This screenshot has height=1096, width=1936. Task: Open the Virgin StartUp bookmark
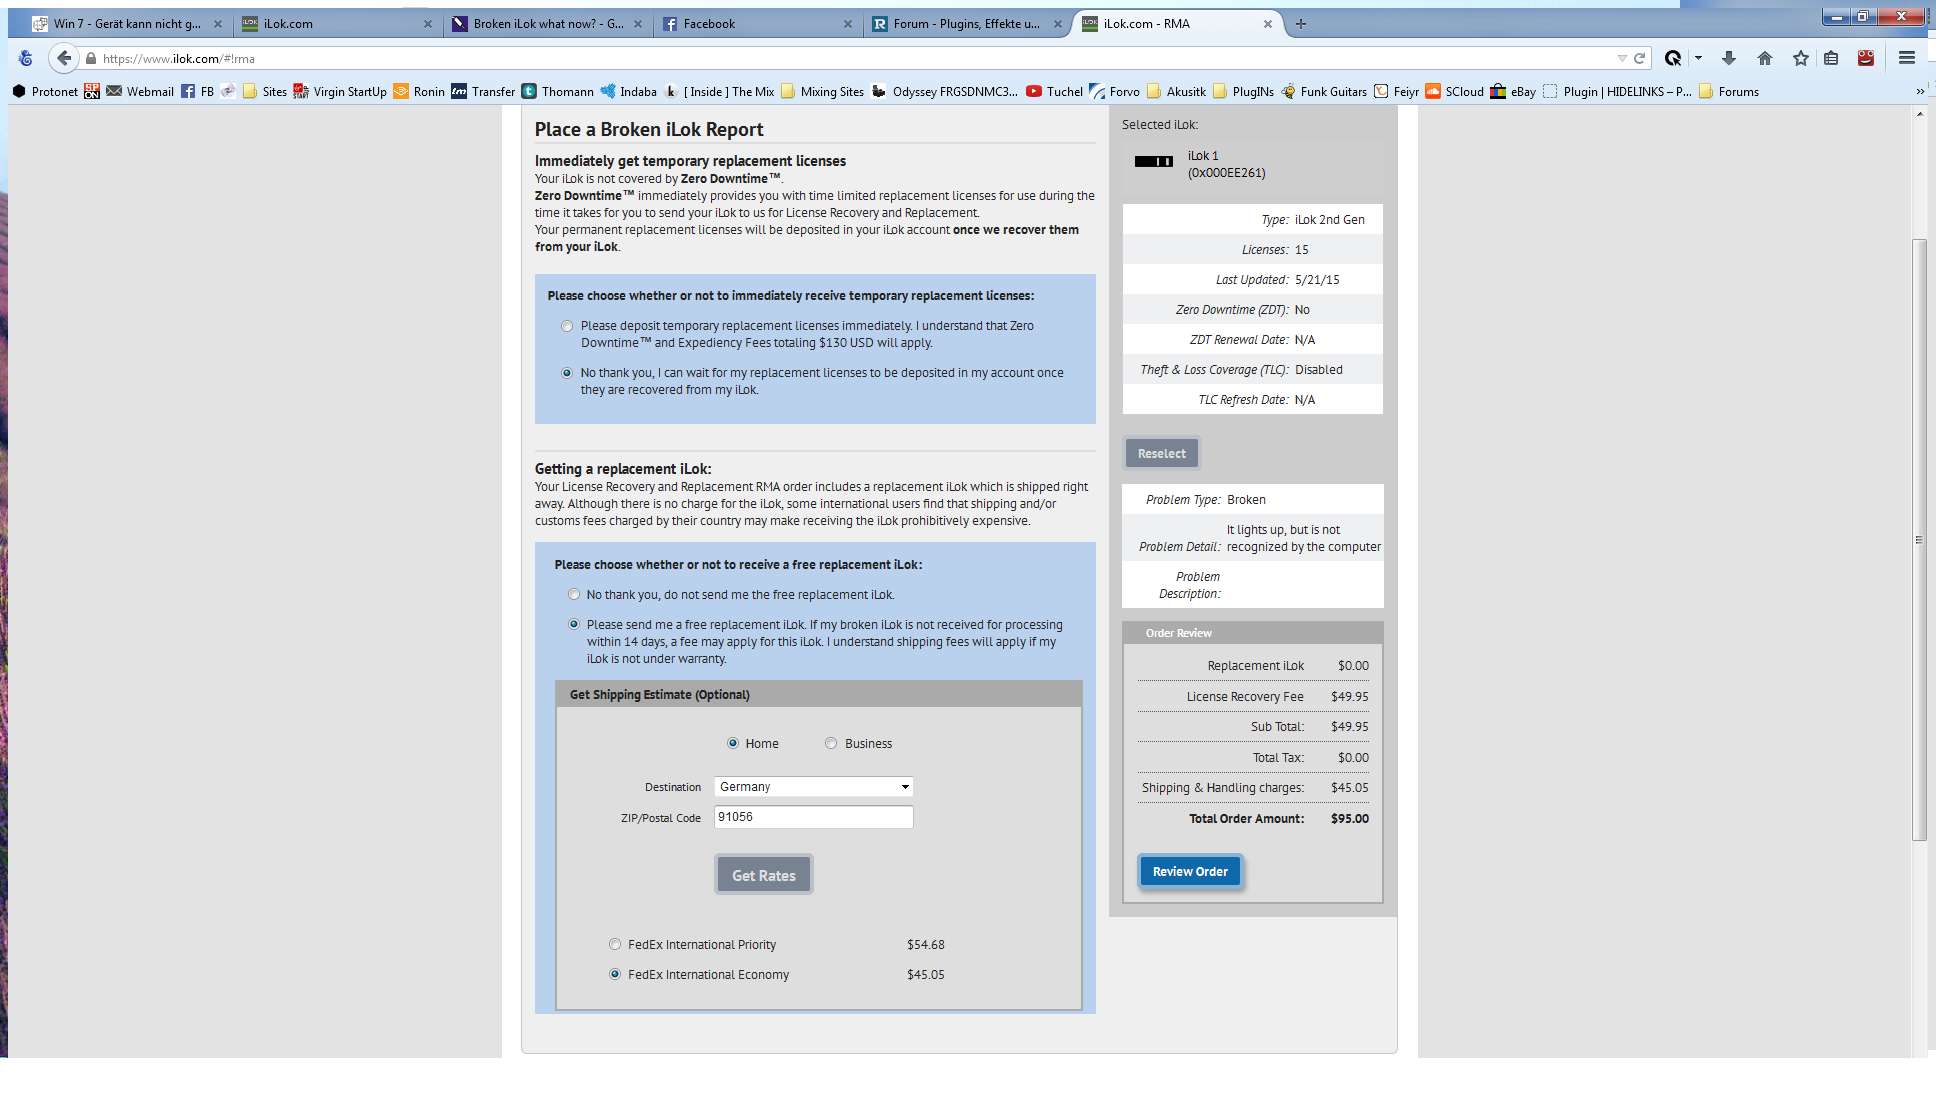tap(340, 91)
